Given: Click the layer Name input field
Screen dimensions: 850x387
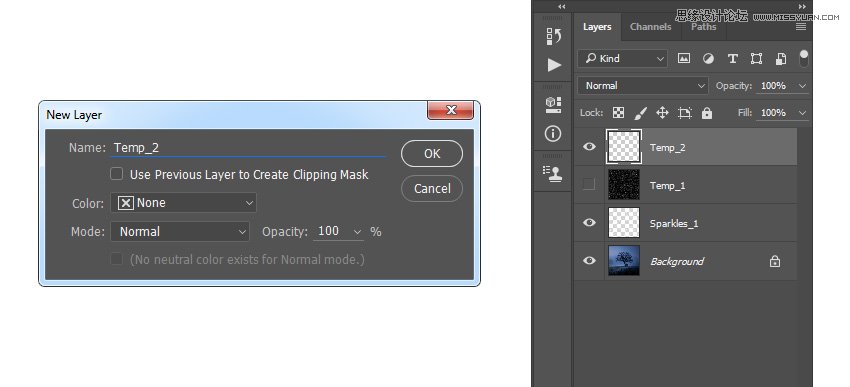Looking at the screenshot, I should point(248,147).
